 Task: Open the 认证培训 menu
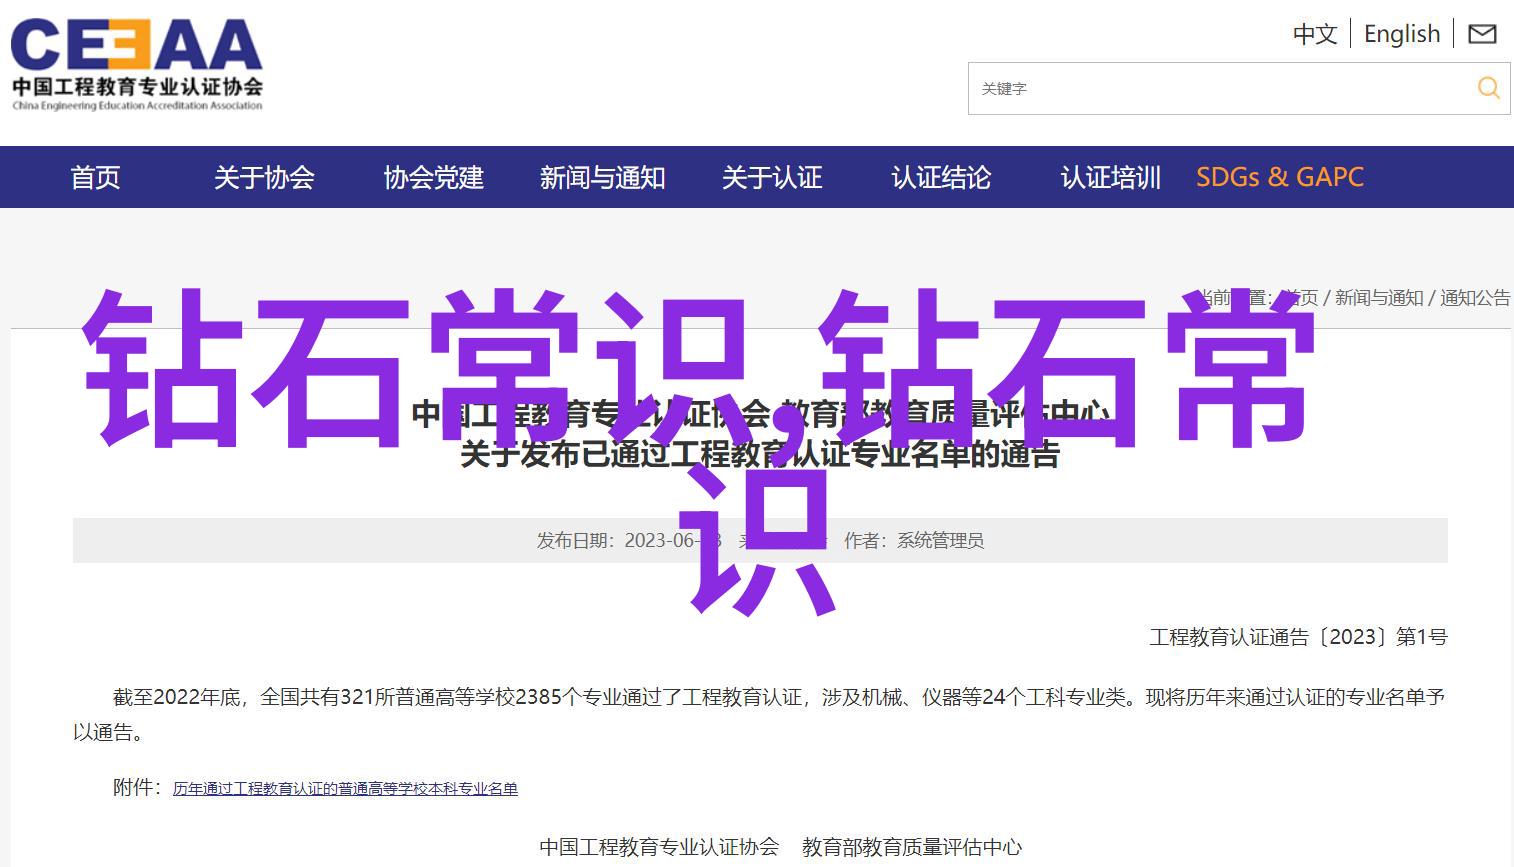1110,177
